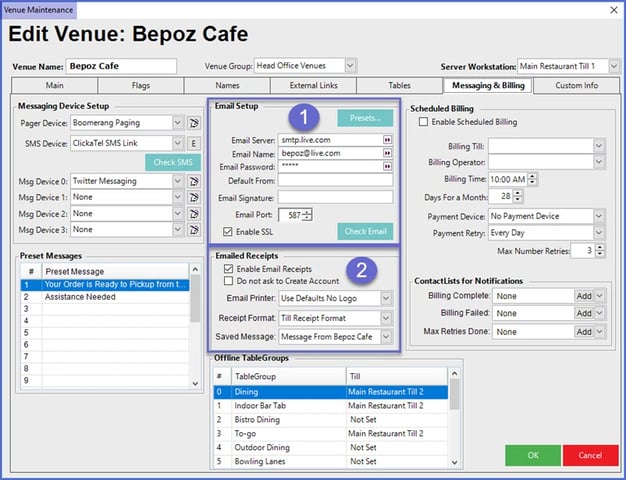Open the Custom Info tab
The width and height of the screenshot is (626, 480).
point(577,86)
